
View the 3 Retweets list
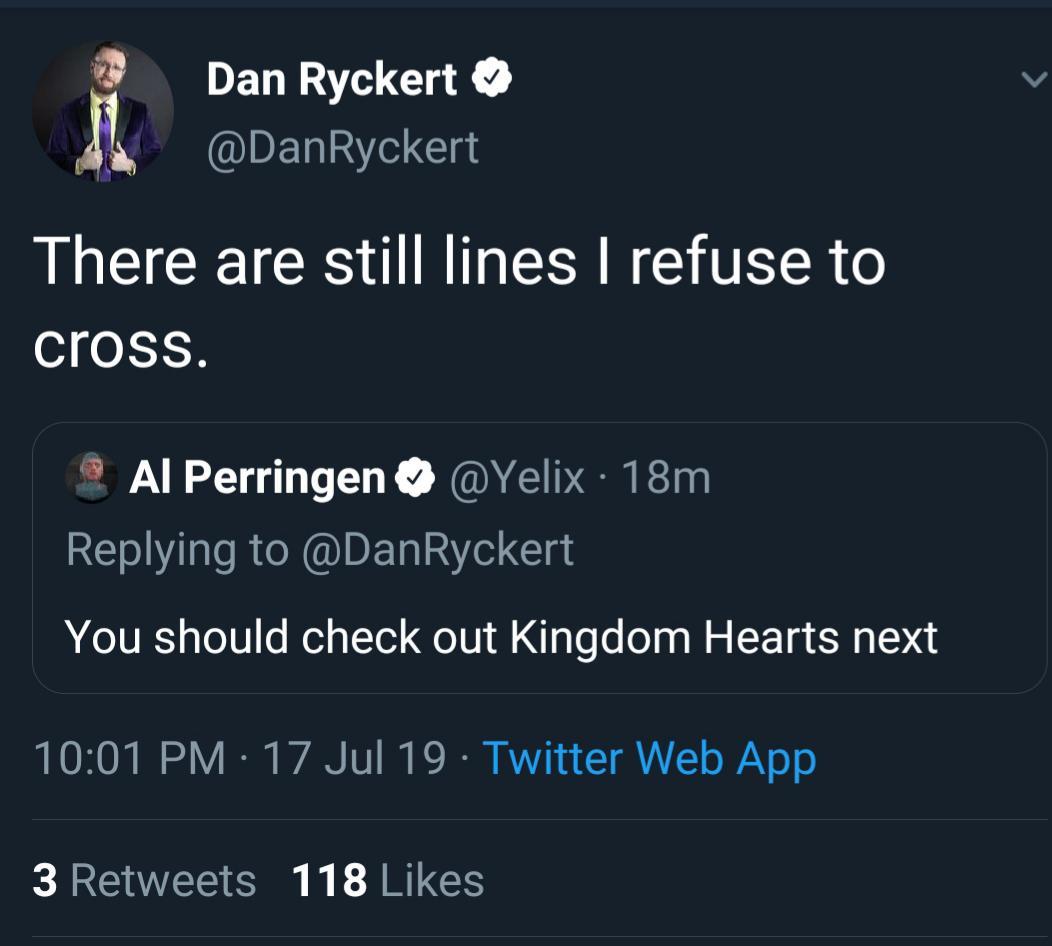[144, 881]
